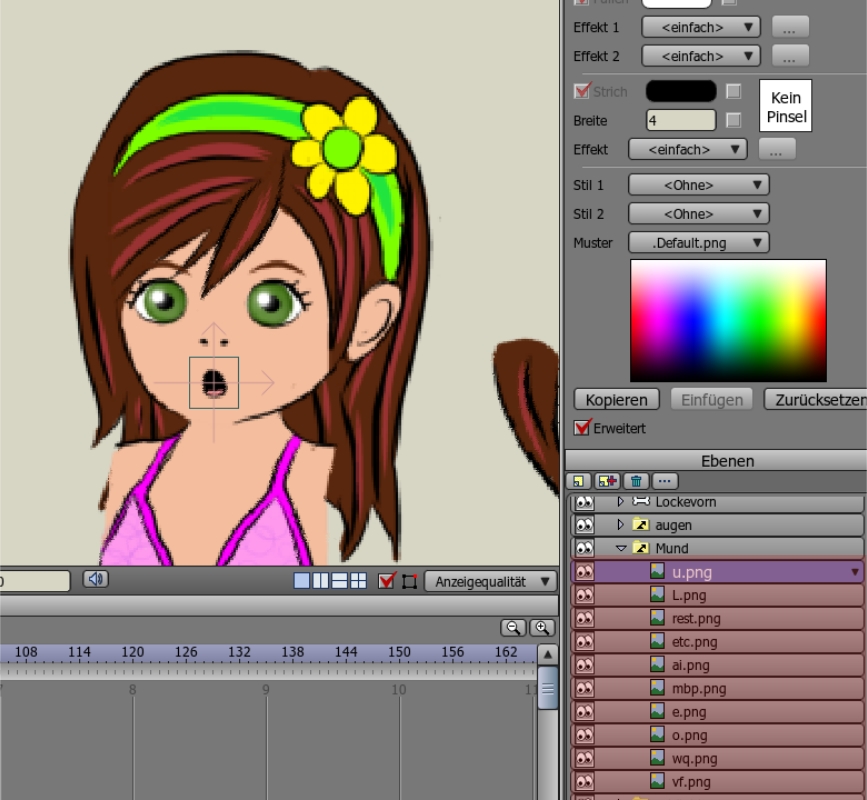This screenshot has height=800, width=867.
Task: Toggle visibility of o.png layer
Action: pyautogui.click(x=584, y=735)
